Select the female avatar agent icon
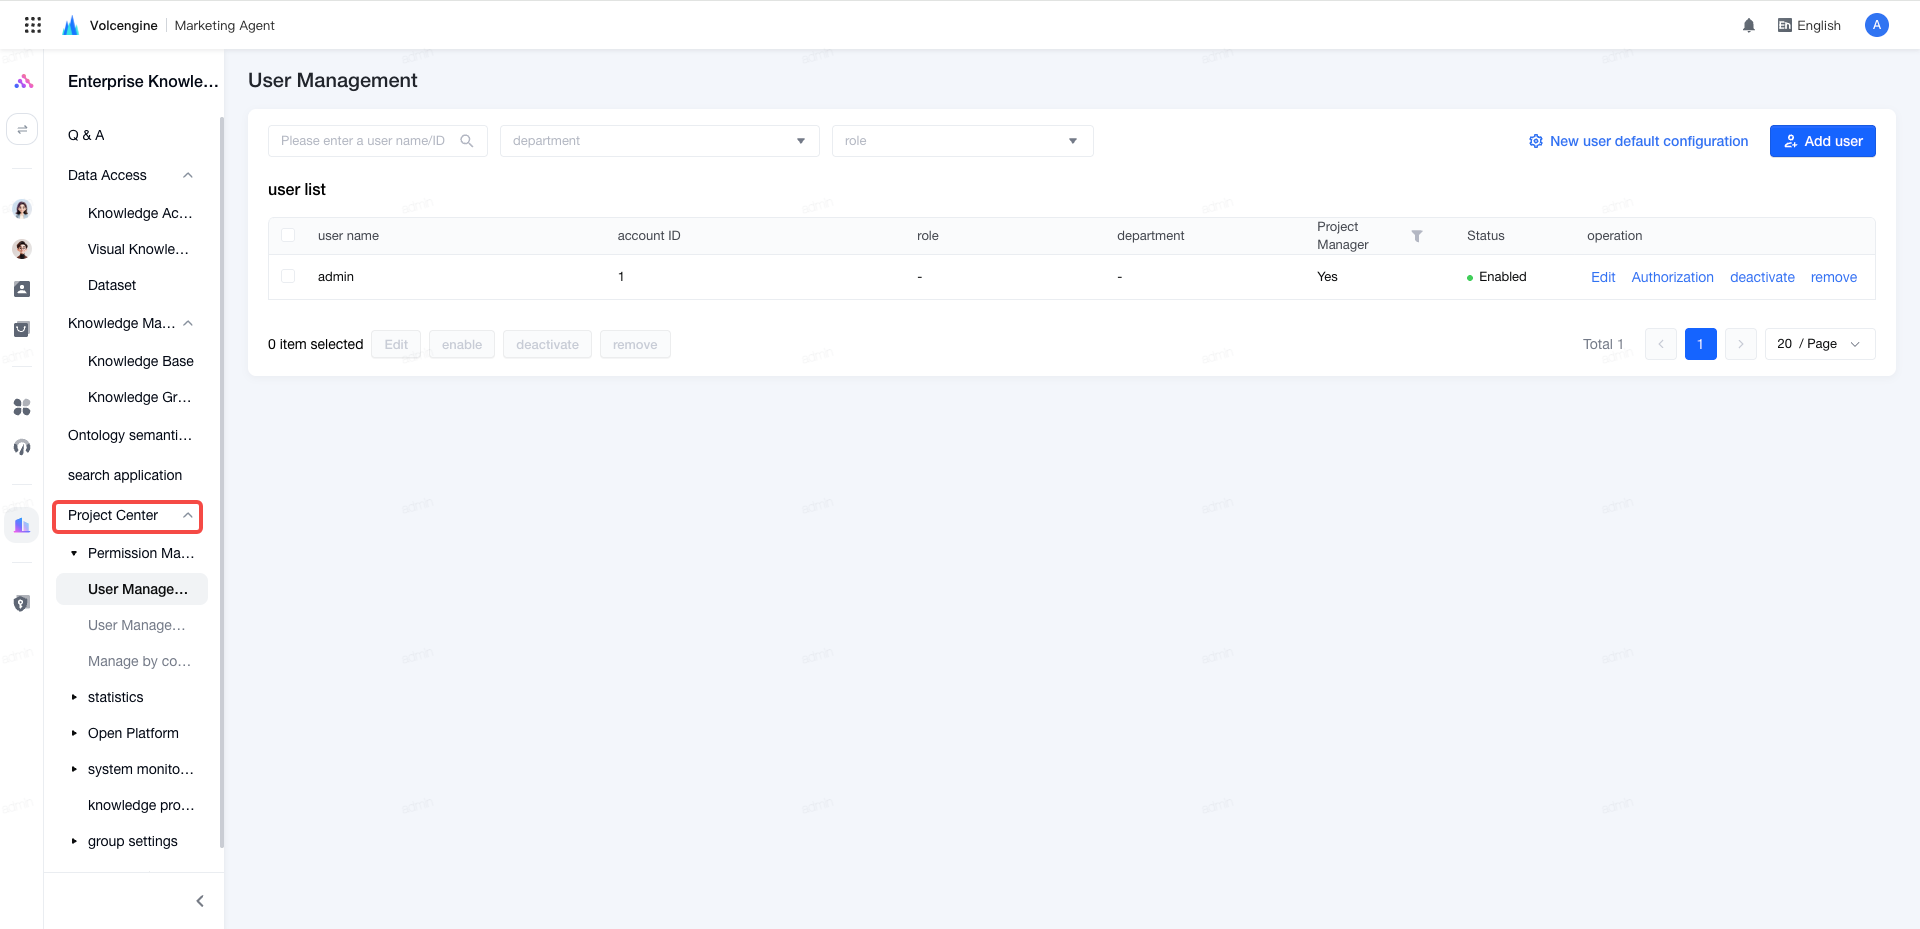This screenshot has height=929, width=1920. pyautogui.click(x=22, y=209)
